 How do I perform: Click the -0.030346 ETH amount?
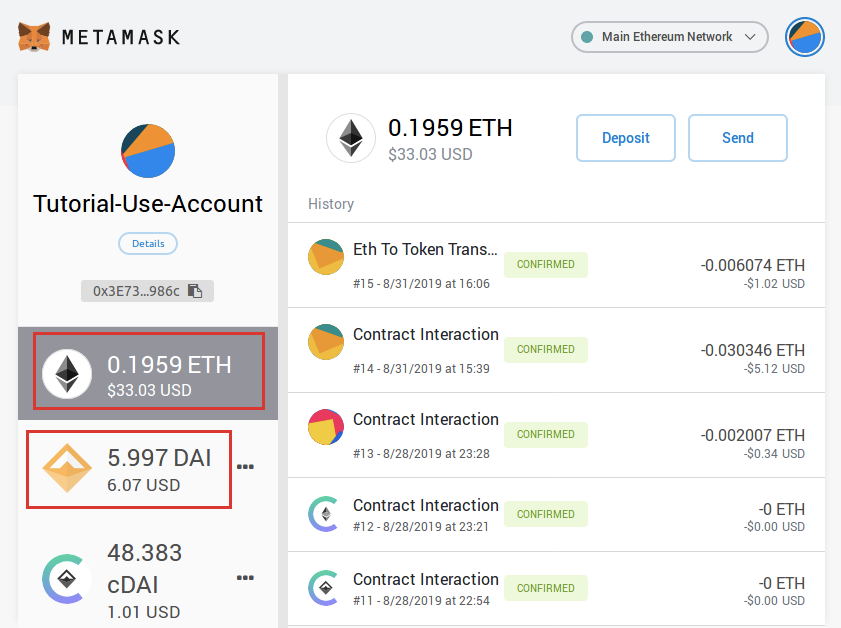pos(752,350)
